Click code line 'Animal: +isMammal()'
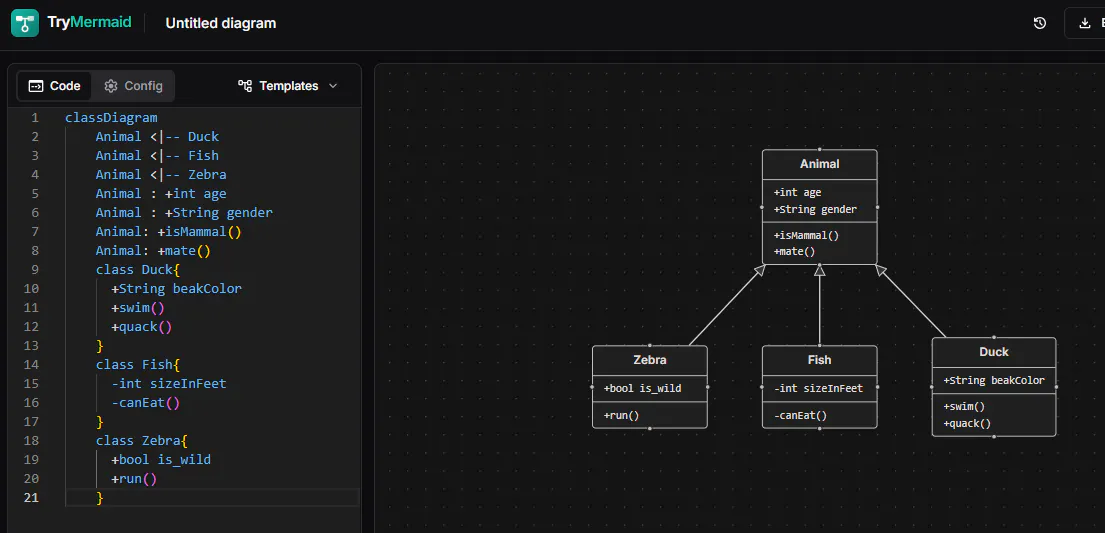This screenshot has width=1105, height=533. [168, 232]
